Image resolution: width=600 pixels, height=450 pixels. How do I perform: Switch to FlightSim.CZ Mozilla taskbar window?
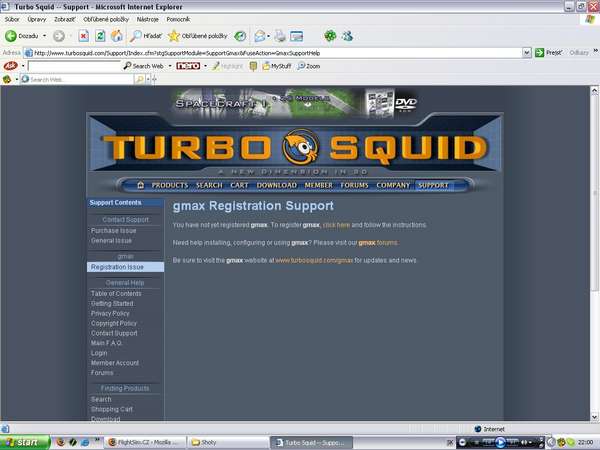click(x=146, y=442)
